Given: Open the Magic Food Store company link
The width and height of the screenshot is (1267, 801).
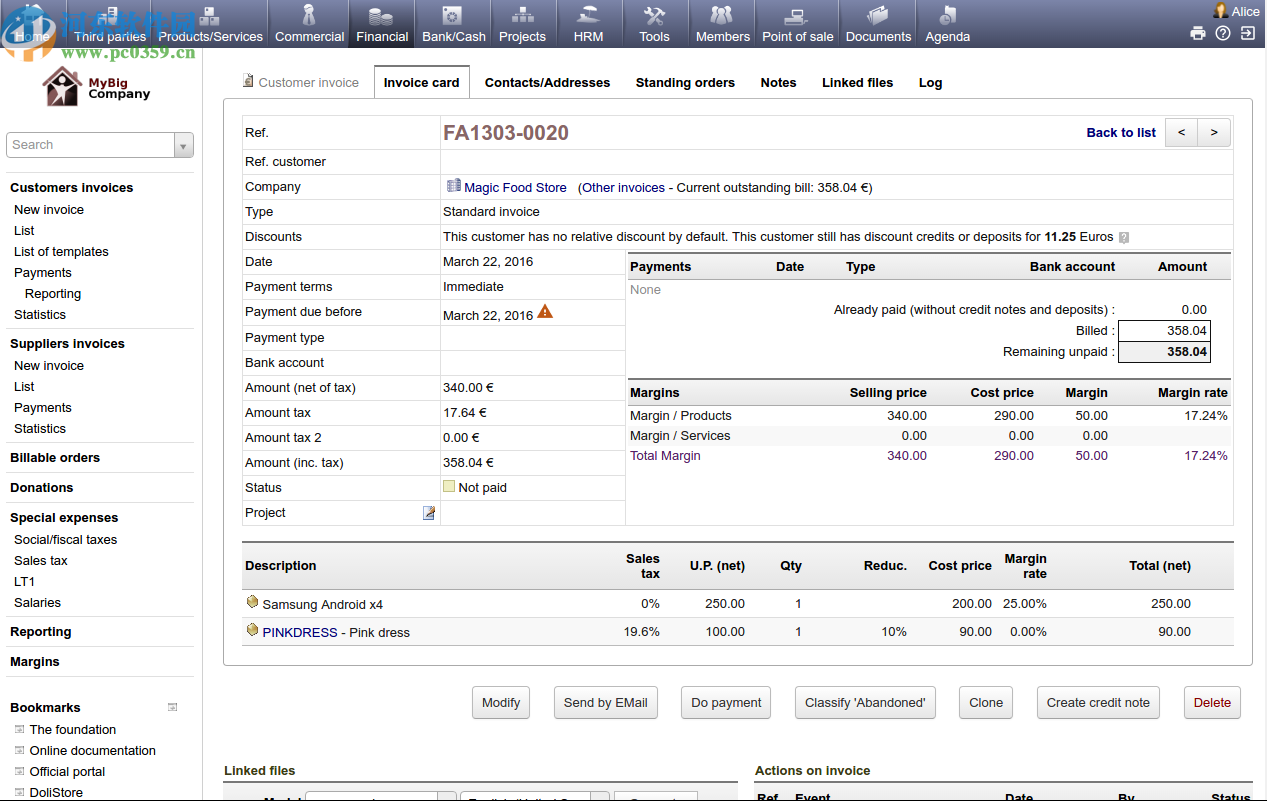Looking at the screenshot, I should coord(515,188).
